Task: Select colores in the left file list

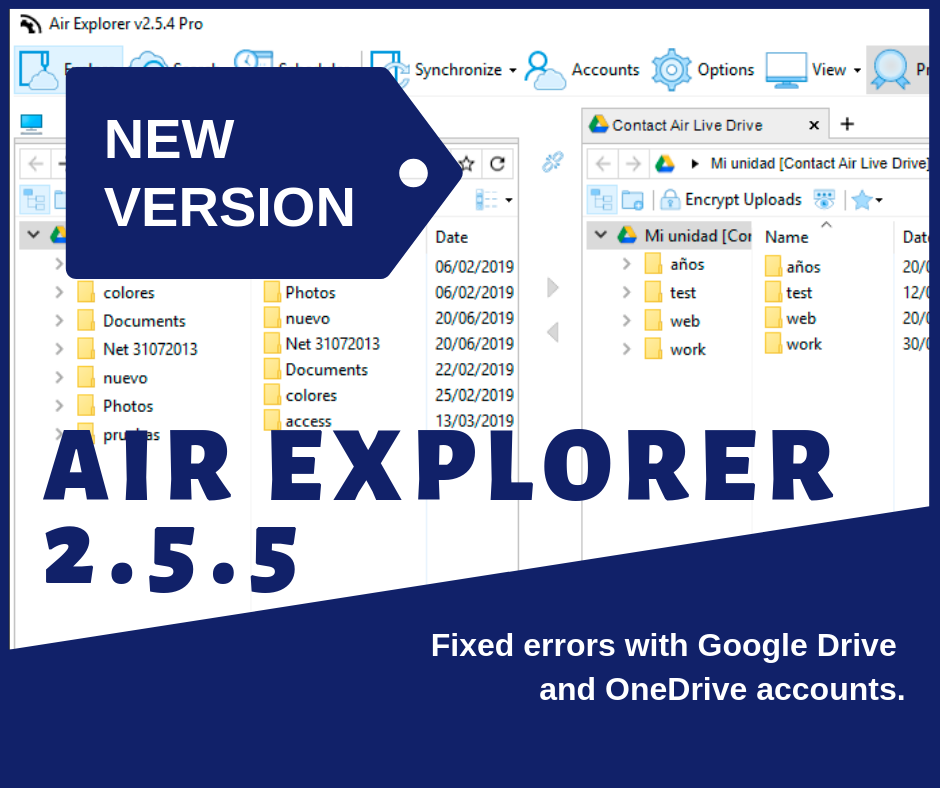Action: 300,396
